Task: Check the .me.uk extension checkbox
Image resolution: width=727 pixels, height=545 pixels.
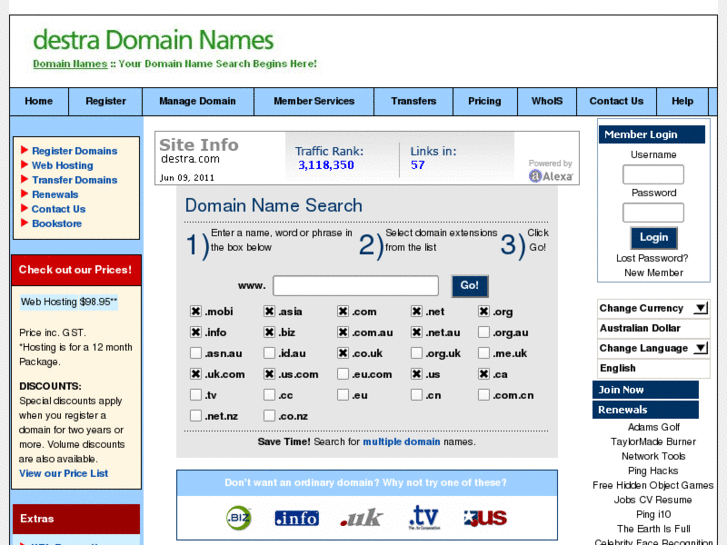Action: click(x=484, y=353)
